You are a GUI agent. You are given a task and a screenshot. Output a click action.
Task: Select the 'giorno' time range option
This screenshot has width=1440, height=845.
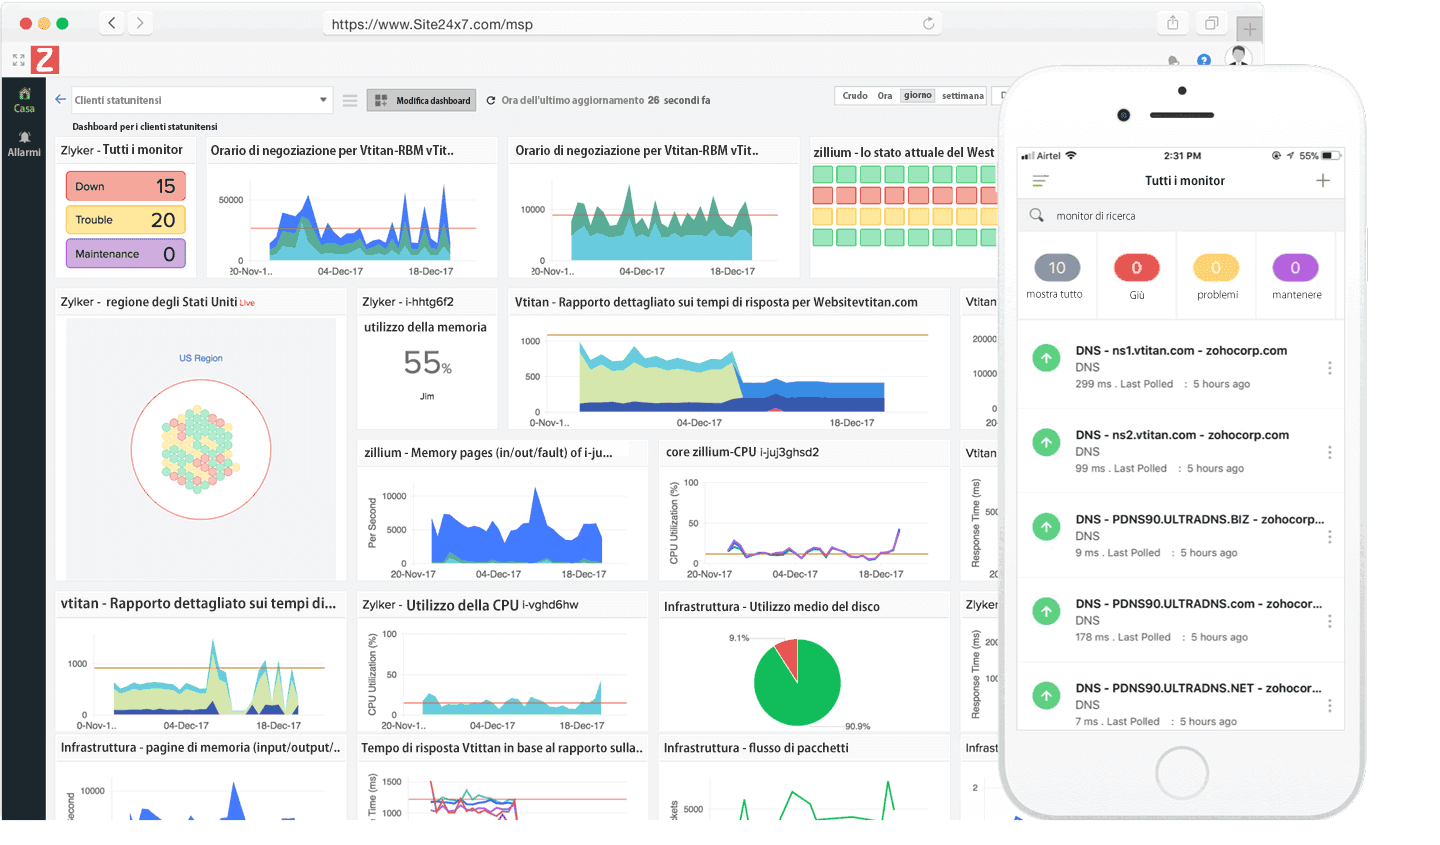click(917, 96)
